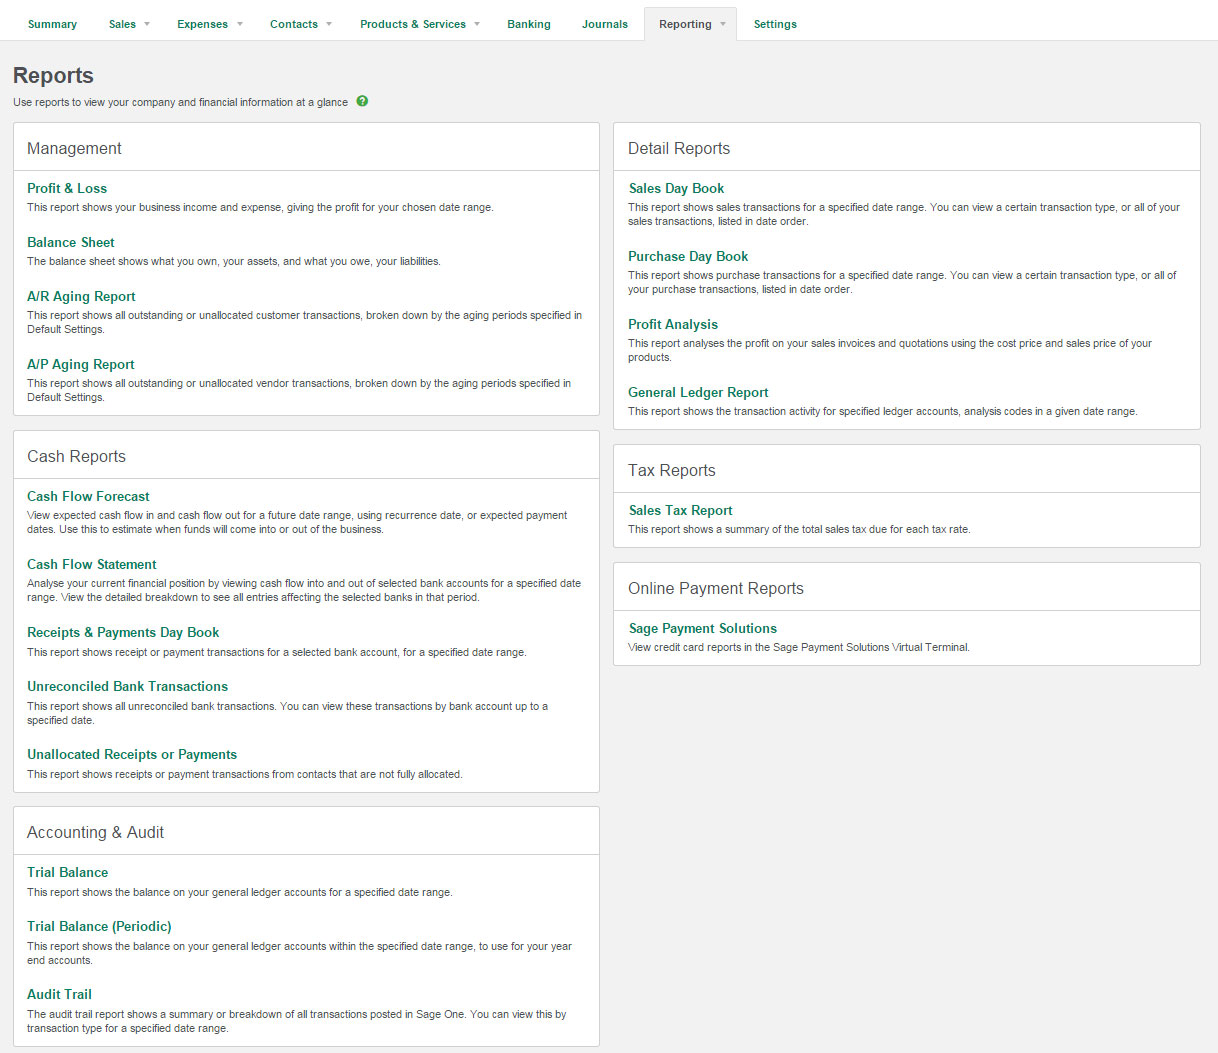
Task: Switch to the Summary tab
Action: pos(52,23)
